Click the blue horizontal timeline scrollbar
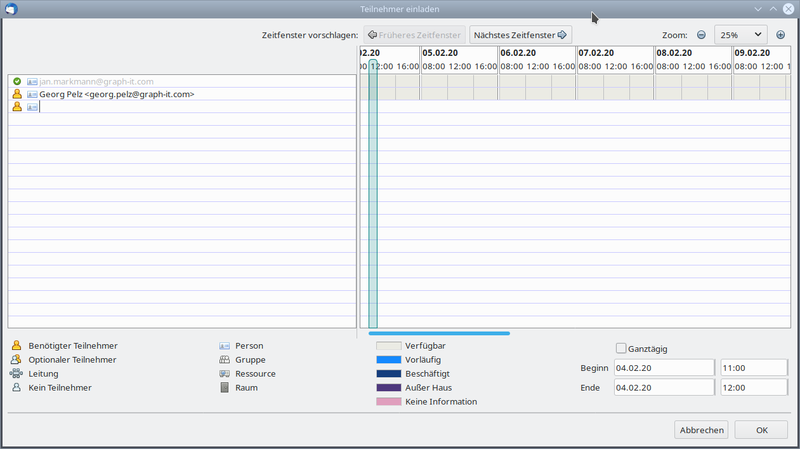Viewport: 800px width, 449px height. [439, 333]
